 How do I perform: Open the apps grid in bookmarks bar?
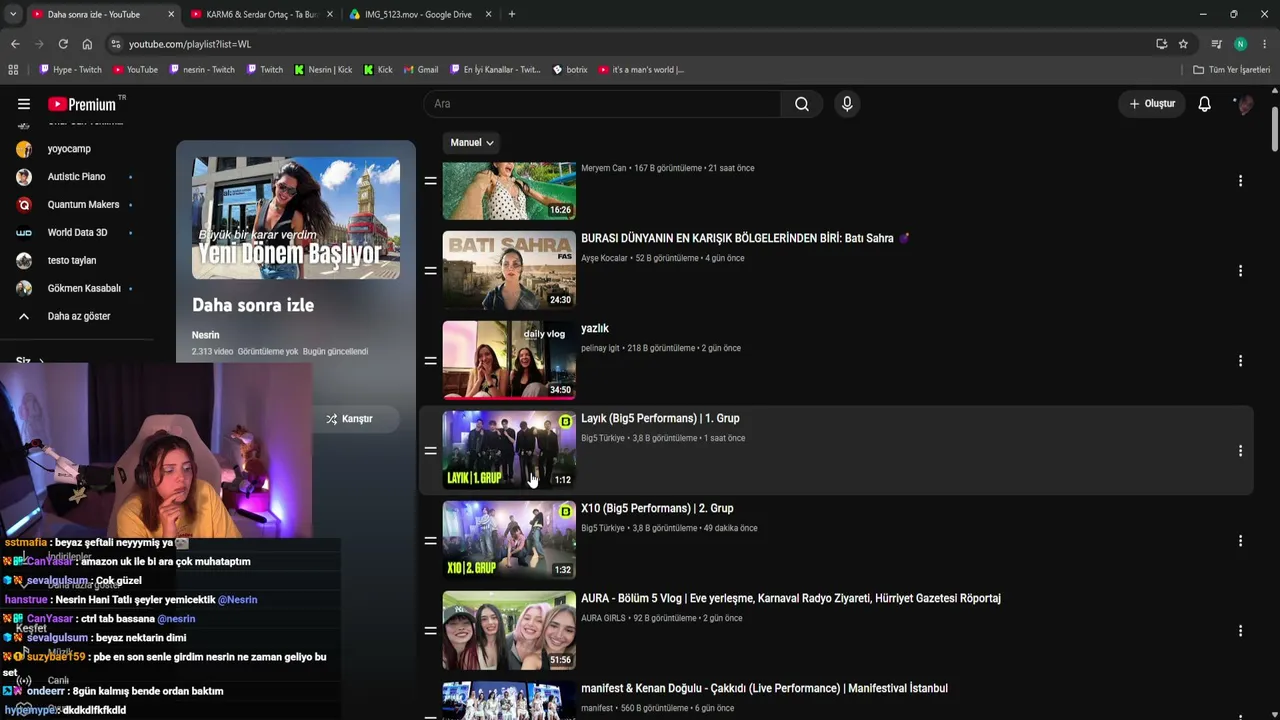[13, 70]
